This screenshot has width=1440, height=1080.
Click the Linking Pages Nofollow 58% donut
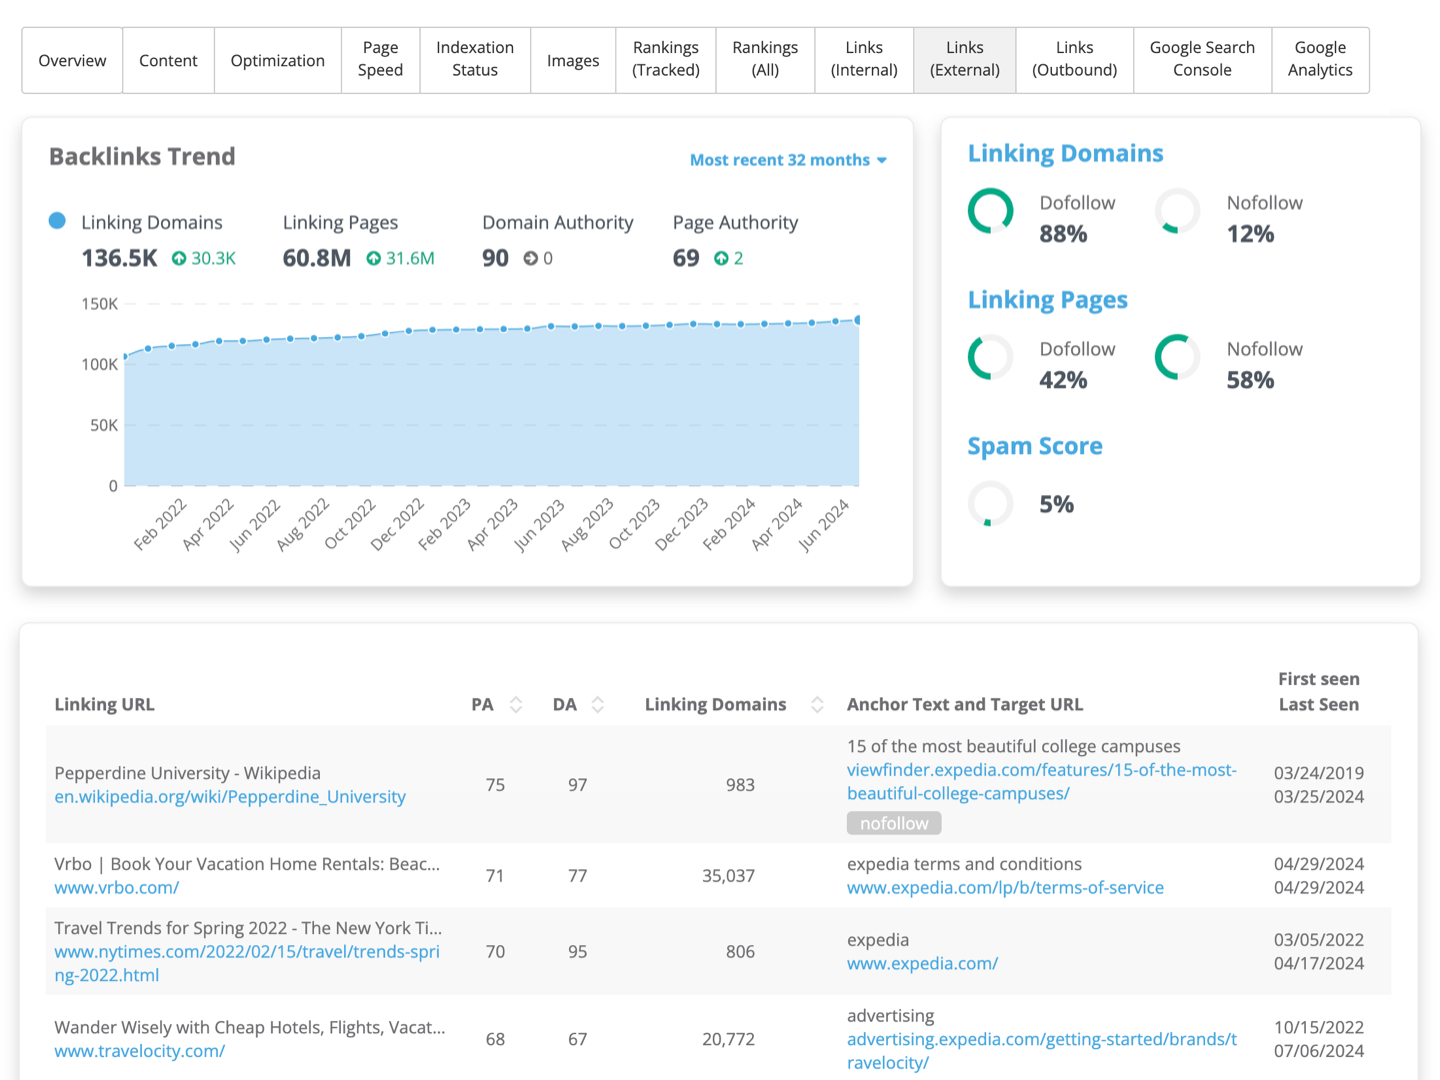pos(1178,358)
